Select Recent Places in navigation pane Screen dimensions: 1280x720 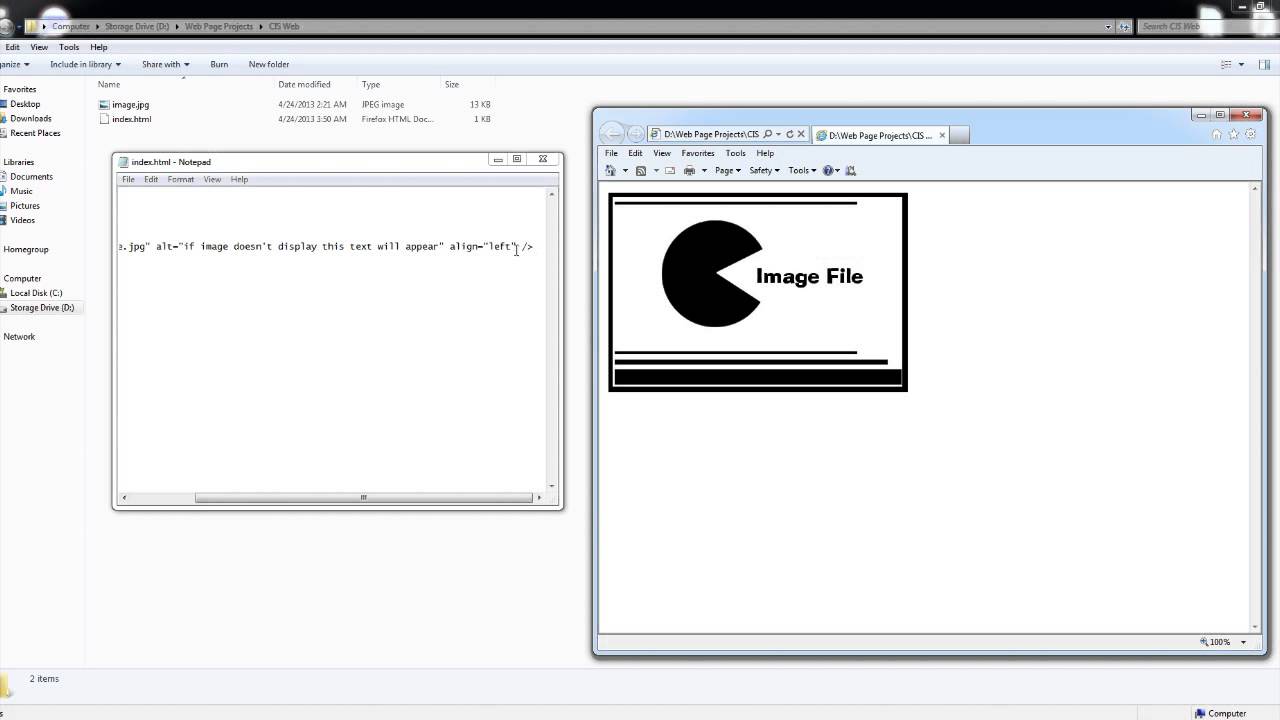click(x=35, y=133)
